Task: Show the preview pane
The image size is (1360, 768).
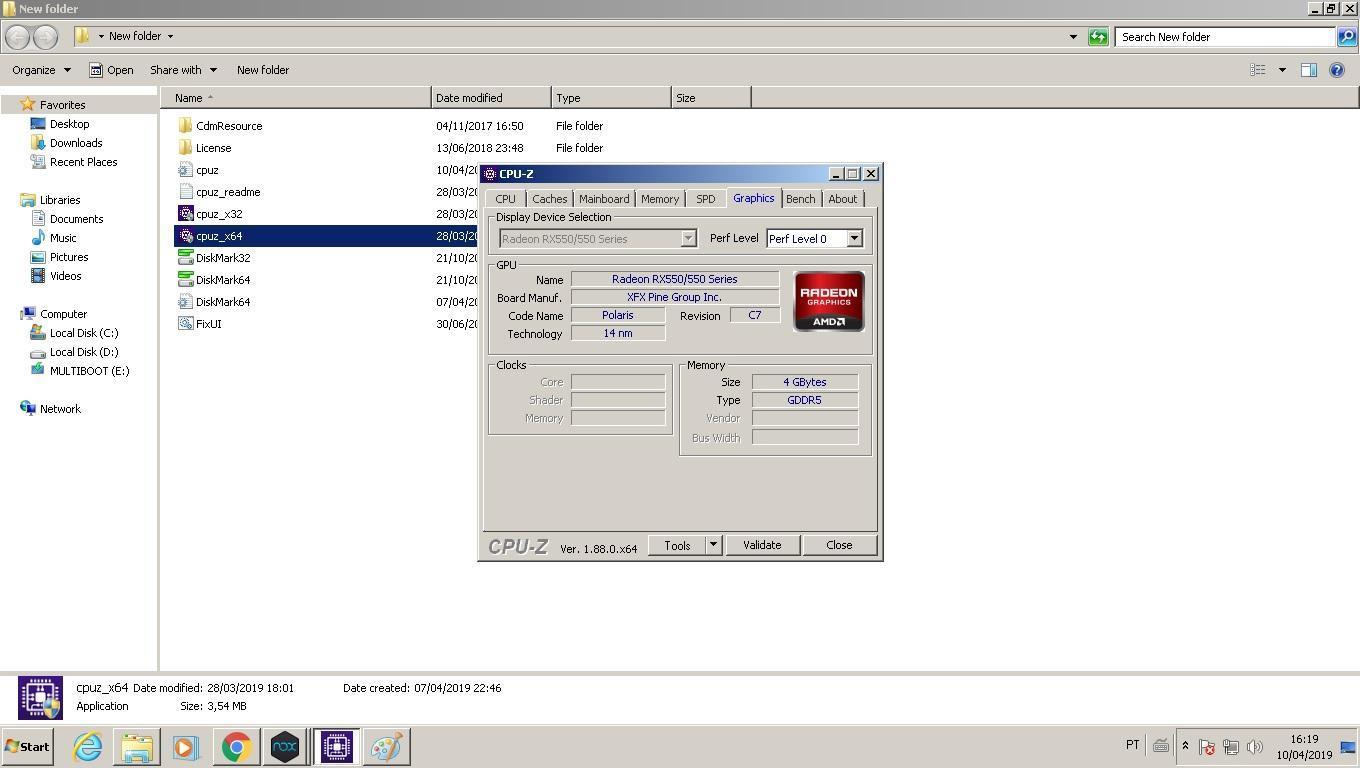Action: [1308, 70]
